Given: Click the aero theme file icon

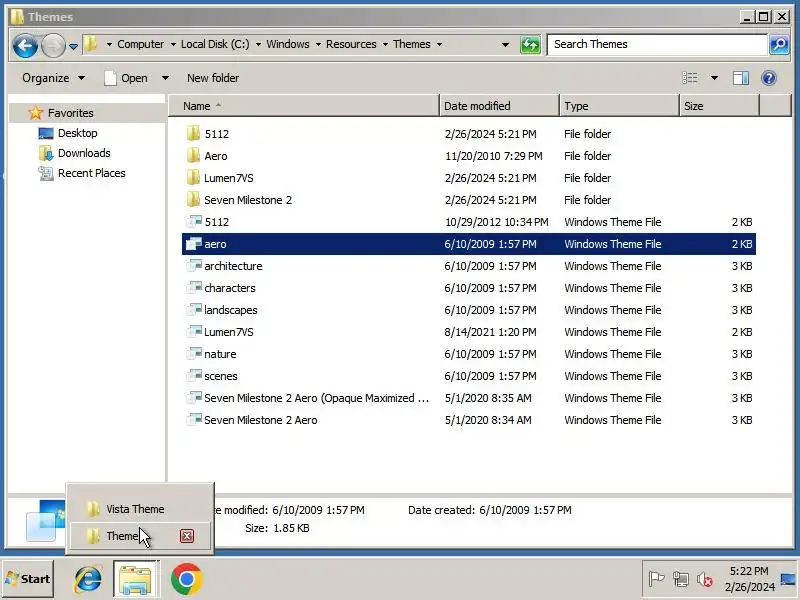Looking at the screenshot, I should [194, 244].
